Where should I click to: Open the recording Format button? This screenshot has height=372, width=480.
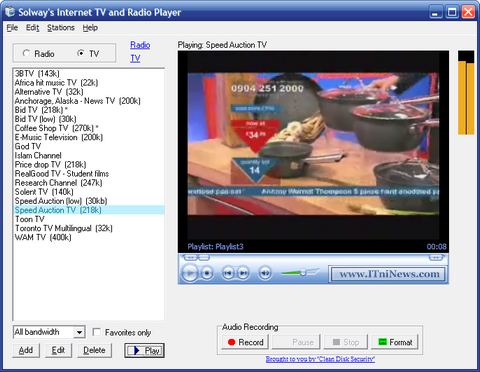(x=395, y=342)
